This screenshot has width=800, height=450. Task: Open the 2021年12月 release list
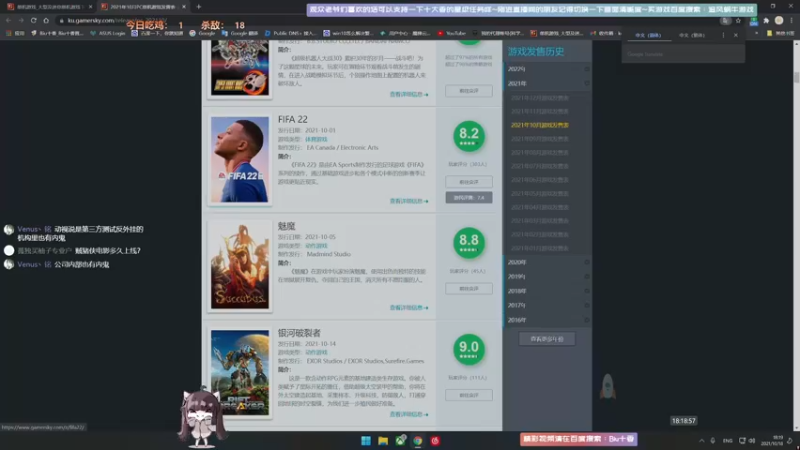[x=540, y=97]
